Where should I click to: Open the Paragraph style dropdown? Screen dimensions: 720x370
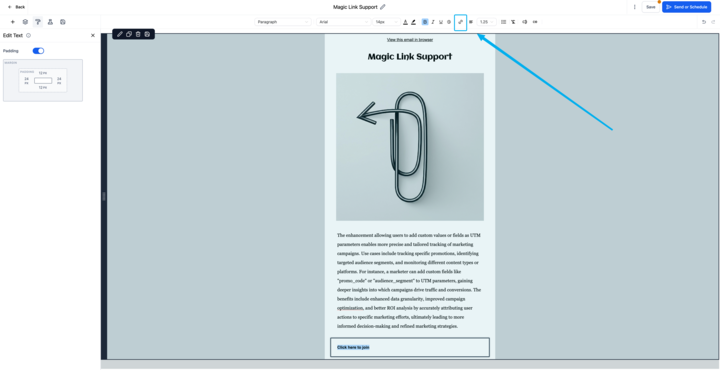283,22
